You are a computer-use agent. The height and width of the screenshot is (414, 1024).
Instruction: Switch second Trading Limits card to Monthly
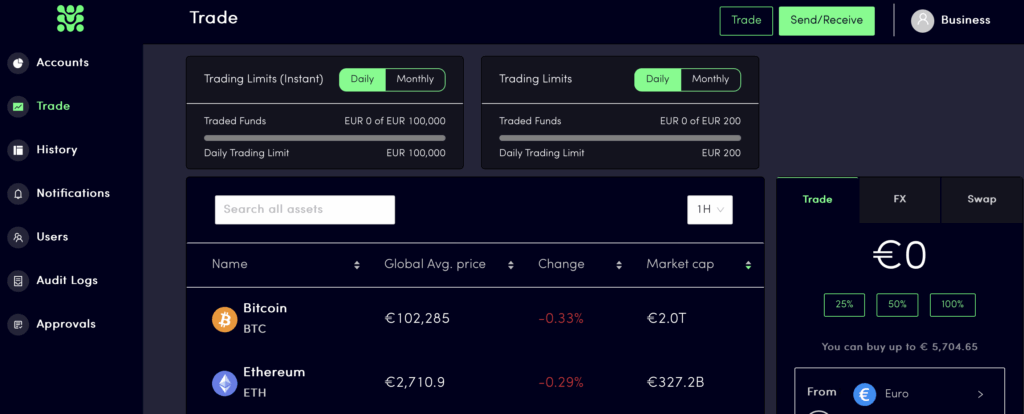(x=711, y=80)
